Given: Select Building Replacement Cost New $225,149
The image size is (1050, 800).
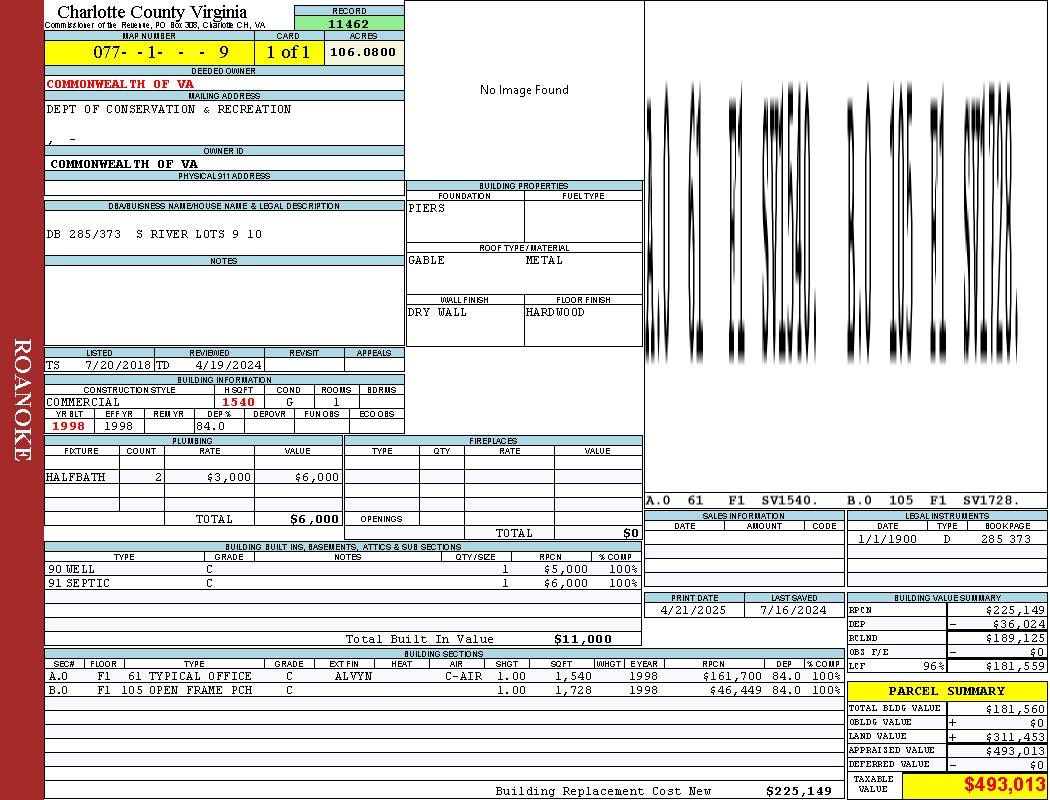Looking at the screenshot, I should (x=799, y=791).
